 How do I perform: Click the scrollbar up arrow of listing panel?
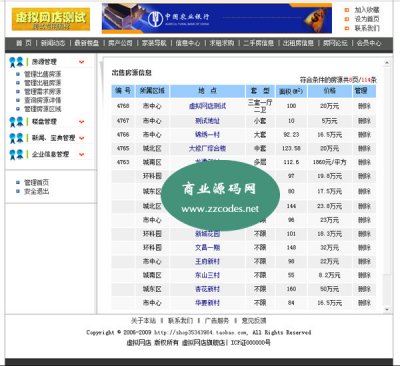[387, 63]
